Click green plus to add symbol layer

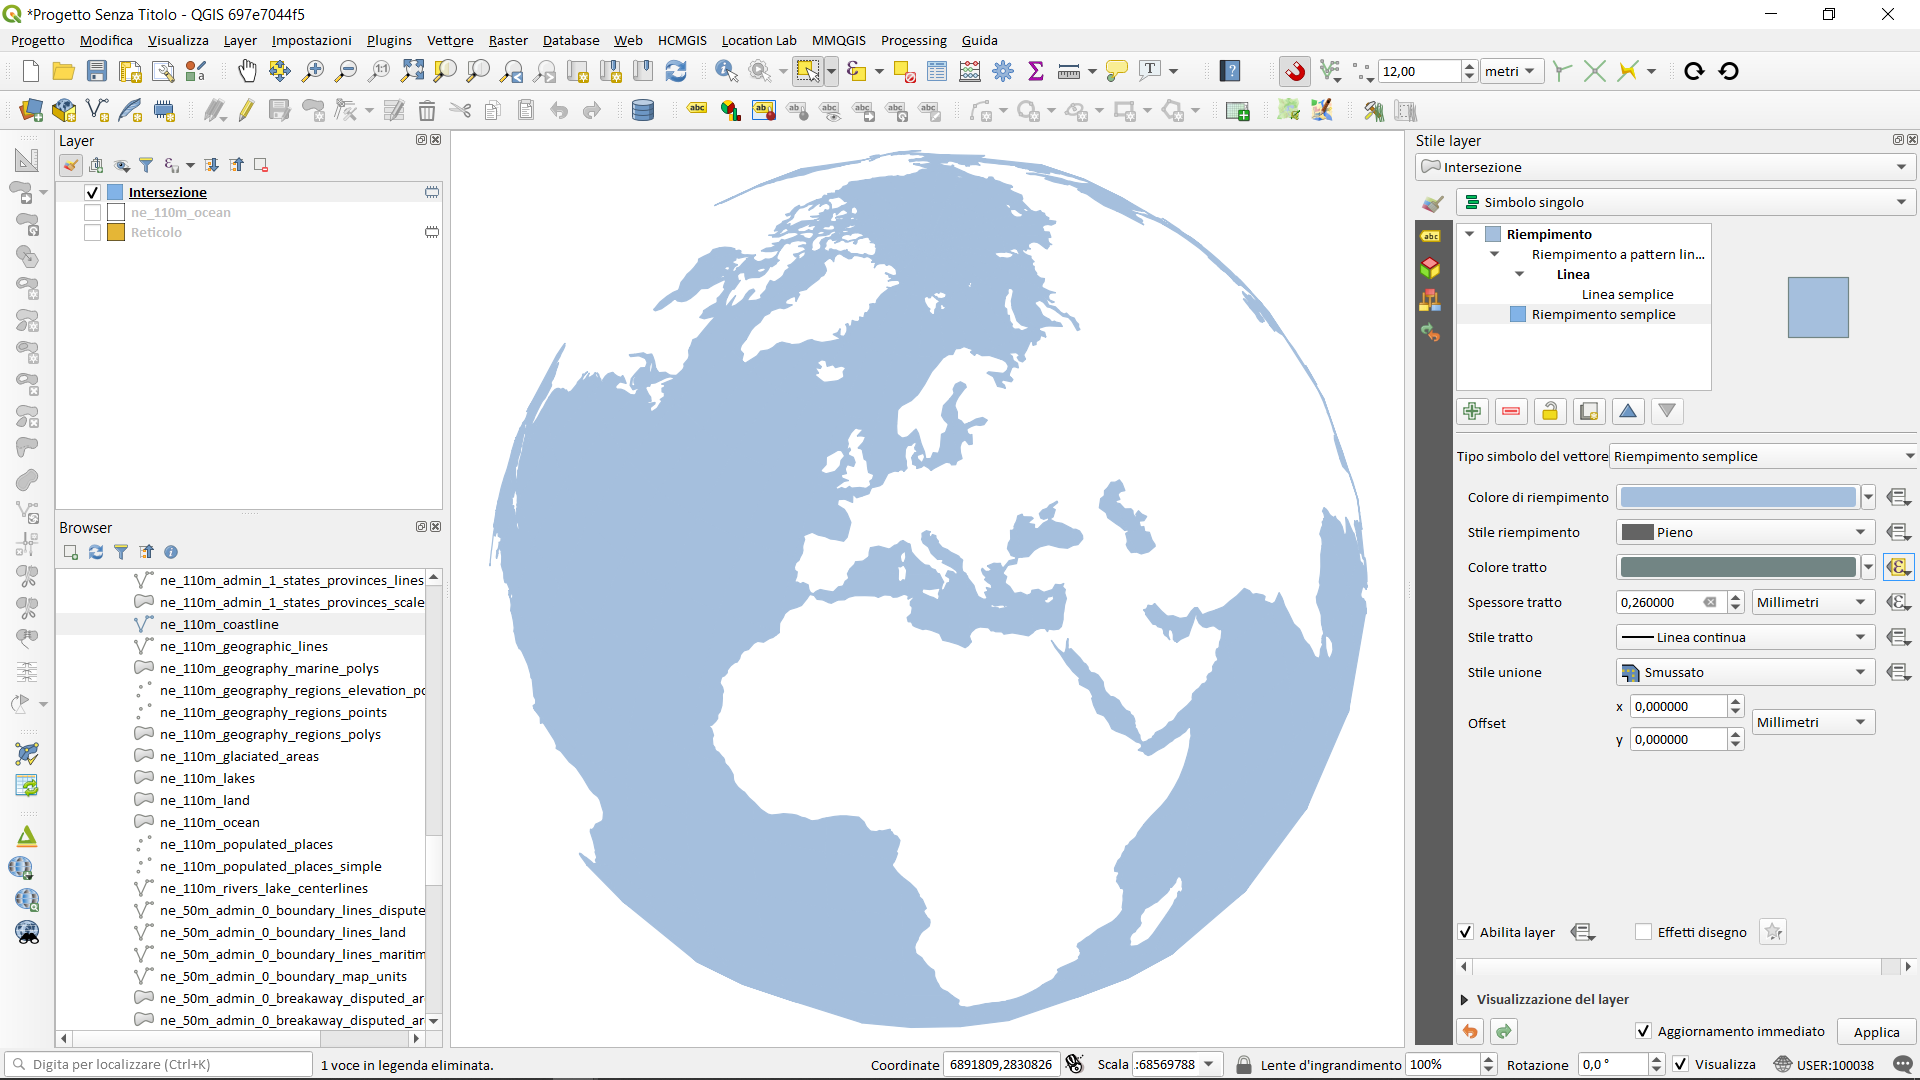pos(1472,411)
